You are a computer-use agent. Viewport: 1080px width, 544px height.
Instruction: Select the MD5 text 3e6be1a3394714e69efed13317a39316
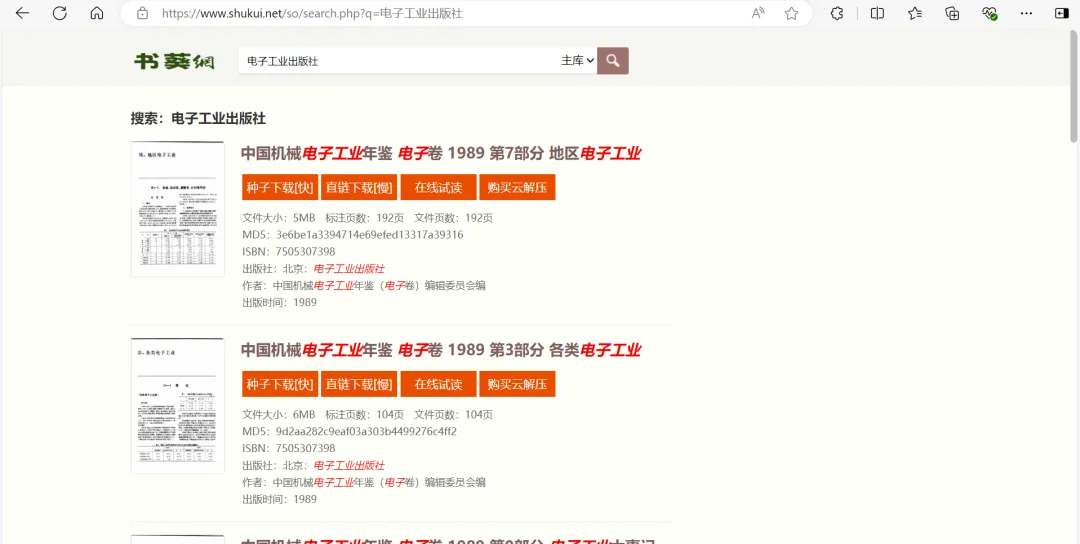click(x=369, y=235)
